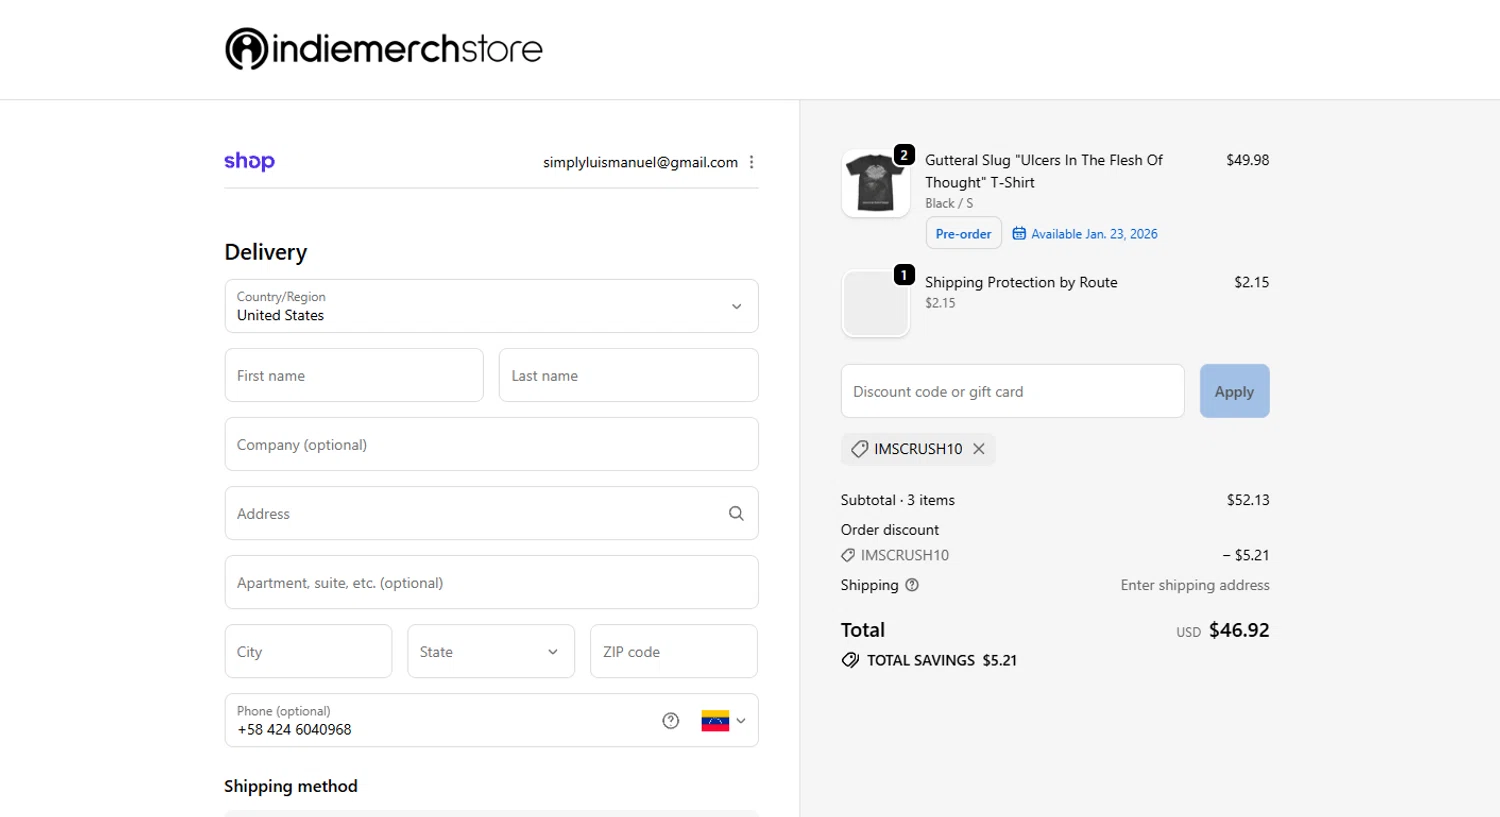Click the Total Savings tag icon
This screenshot has width=1500, height=817.
850,660
